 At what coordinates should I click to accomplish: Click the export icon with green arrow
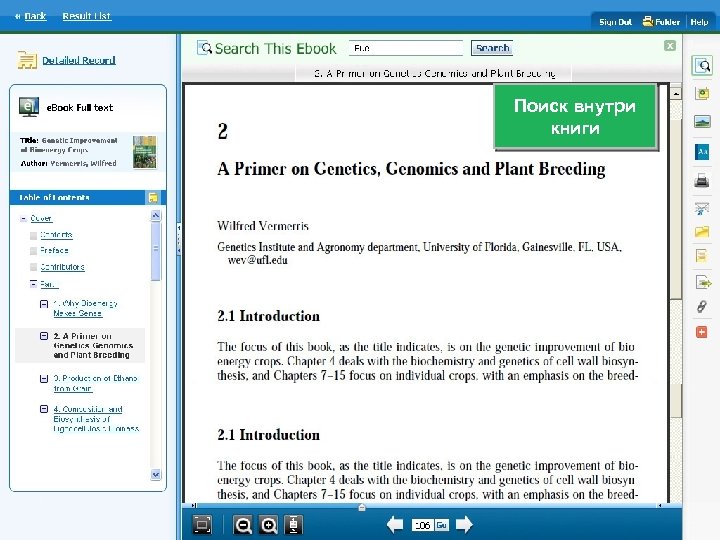703,282
